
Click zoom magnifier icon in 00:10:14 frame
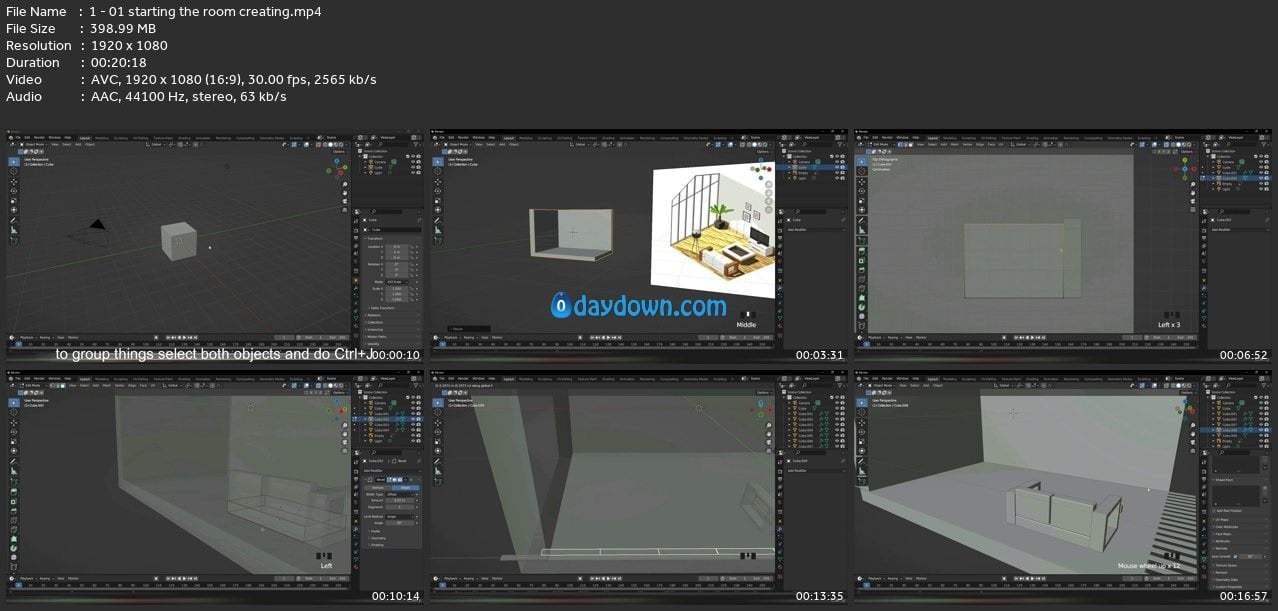point(344,424)
